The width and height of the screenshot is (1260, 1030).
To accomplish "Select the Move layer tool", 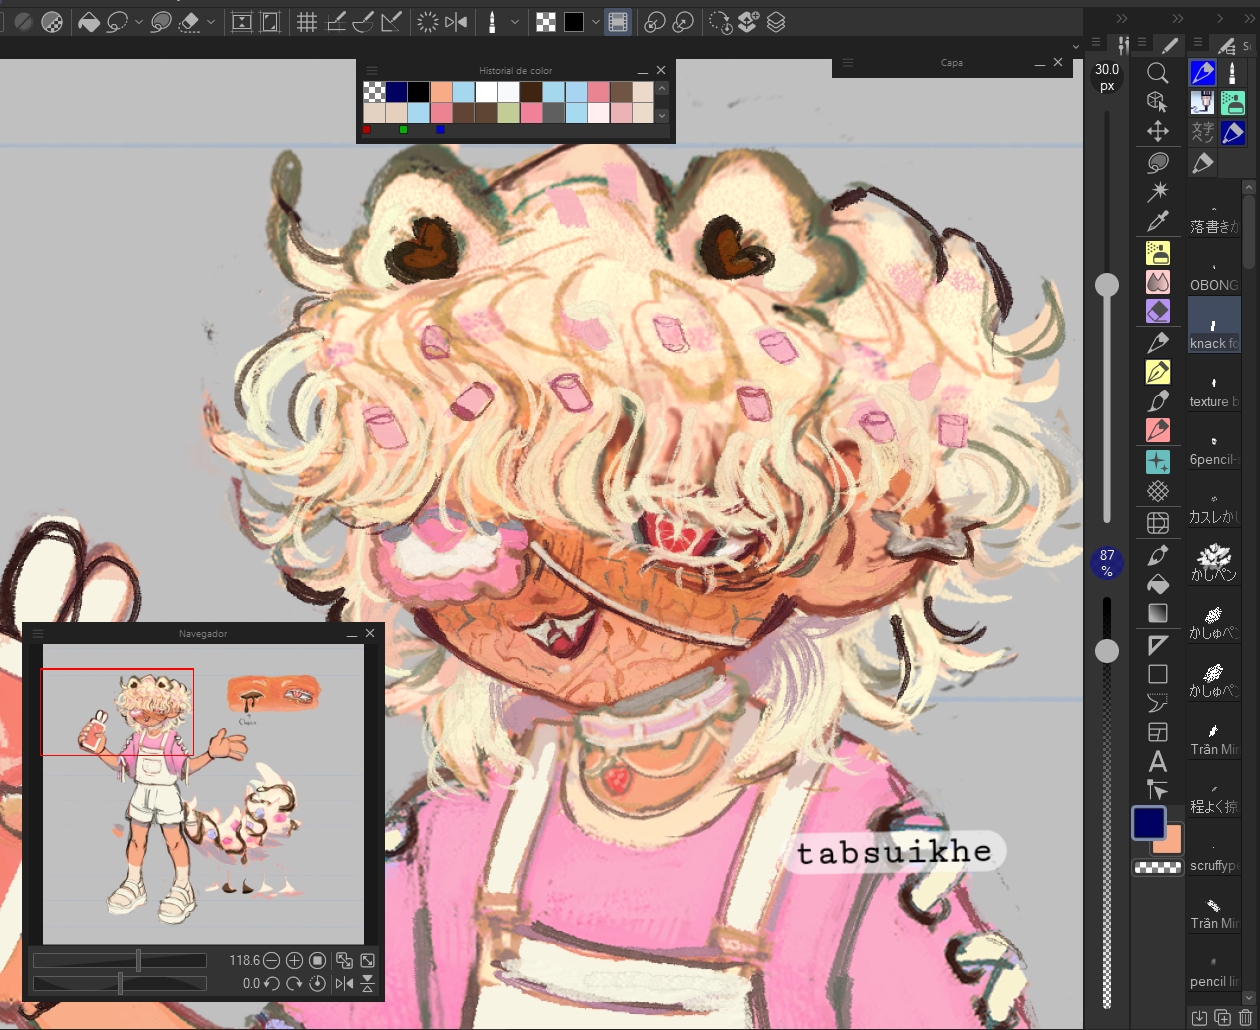I will pos(1157,131).
